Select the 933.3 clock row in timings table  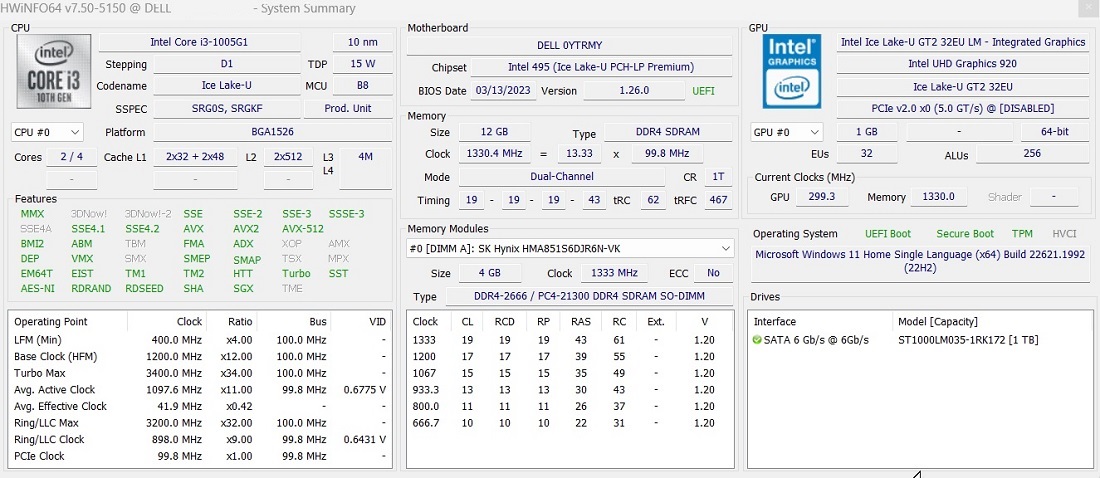pos(570,390)
